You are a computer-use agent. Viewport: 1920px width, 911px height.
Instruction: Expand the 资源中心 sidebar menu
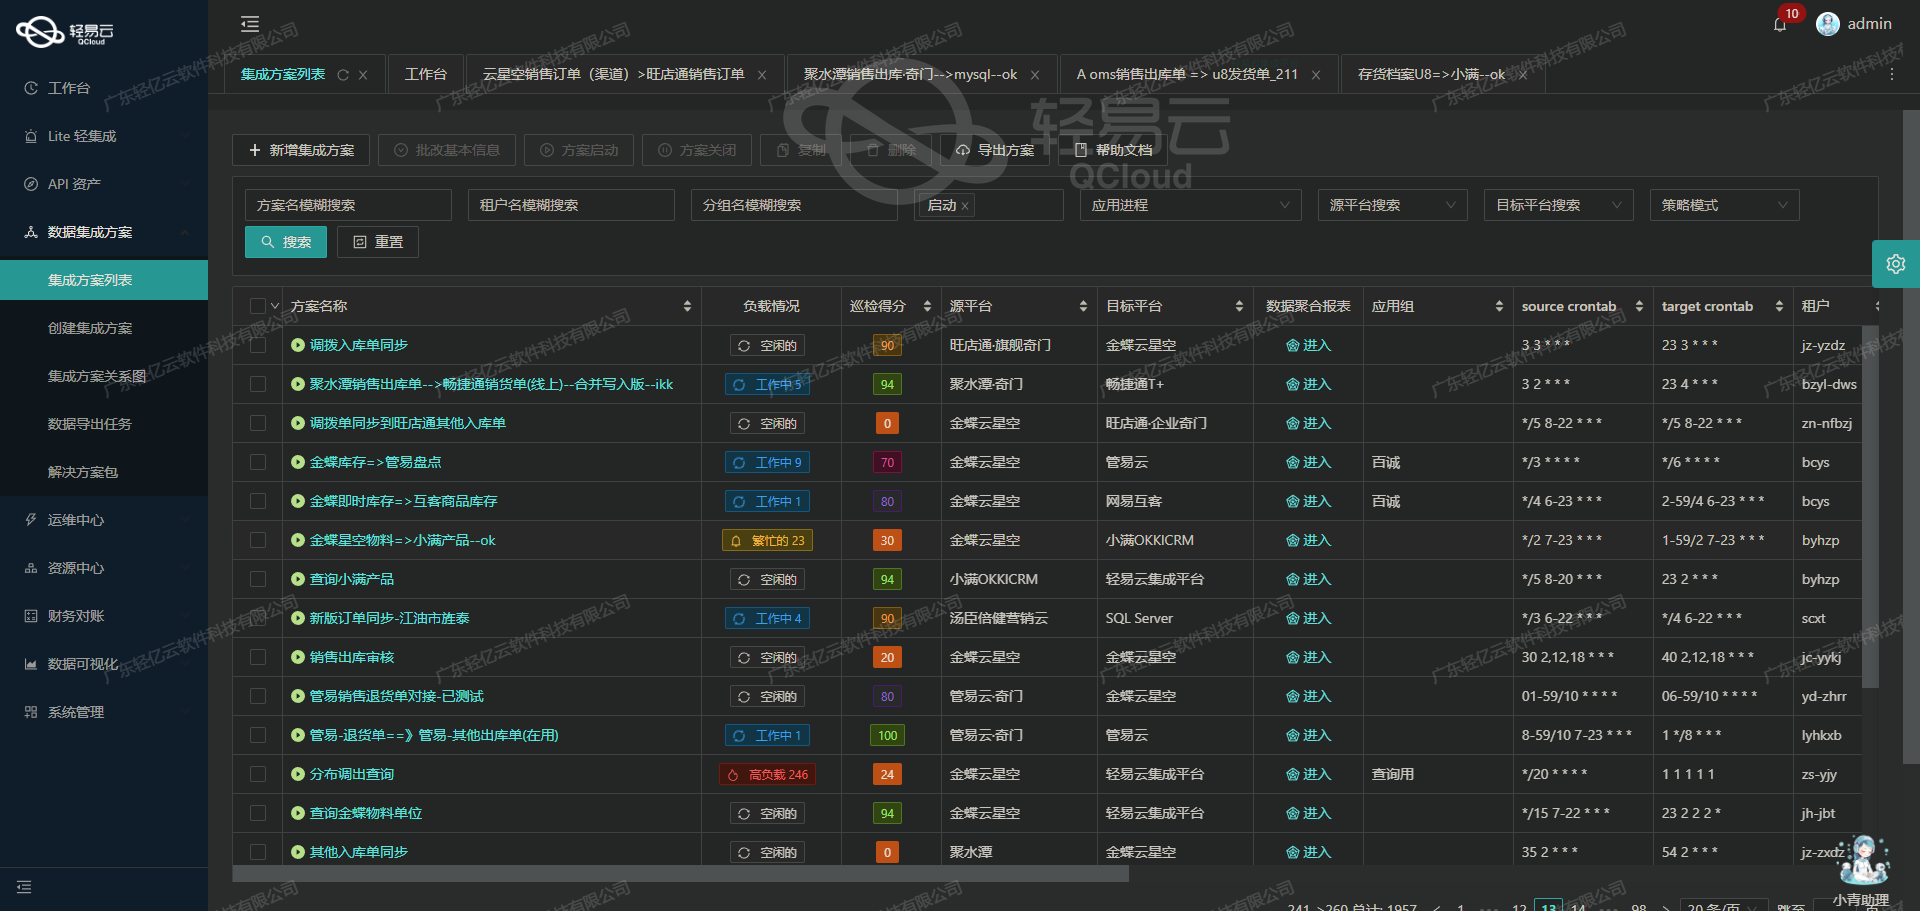(x=104, y=568)
